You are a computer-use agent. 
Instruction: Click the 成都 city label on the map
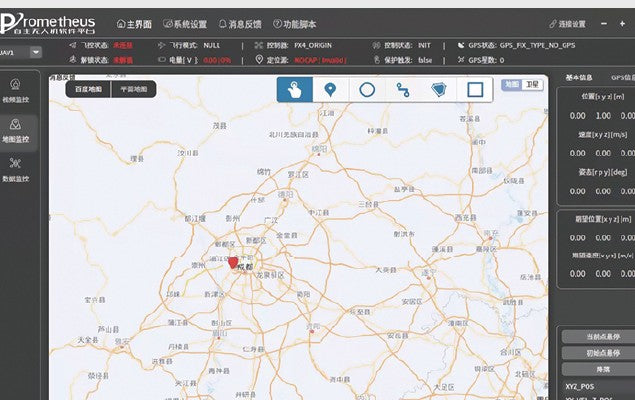(245, 267)
